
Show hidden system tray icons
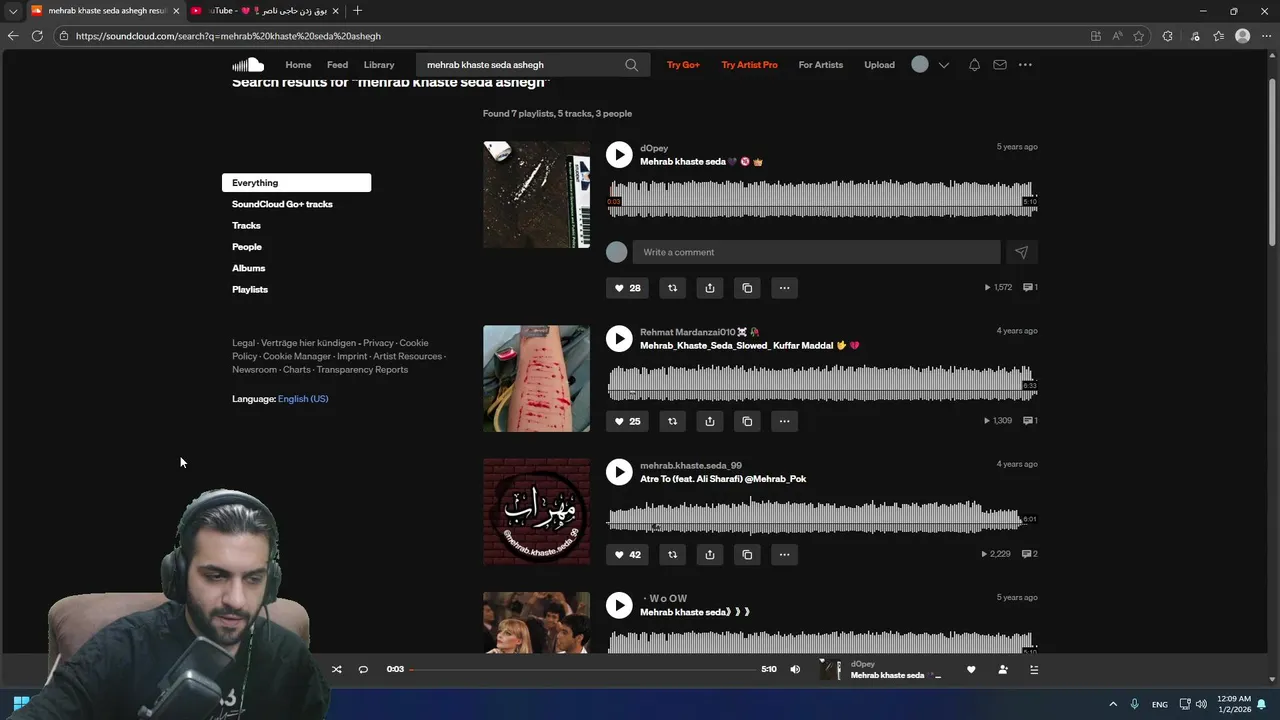tap(1113, 704)
